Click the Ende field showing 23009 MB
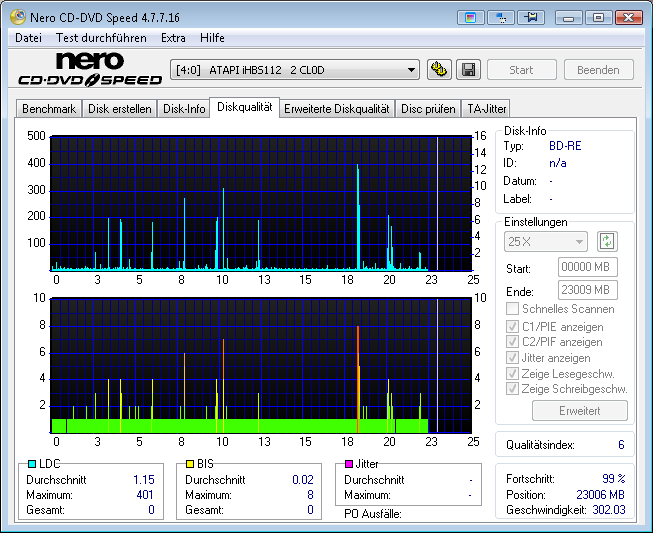Screen dimensions: 653x533 pyautogui.click(x=588, y=290)
